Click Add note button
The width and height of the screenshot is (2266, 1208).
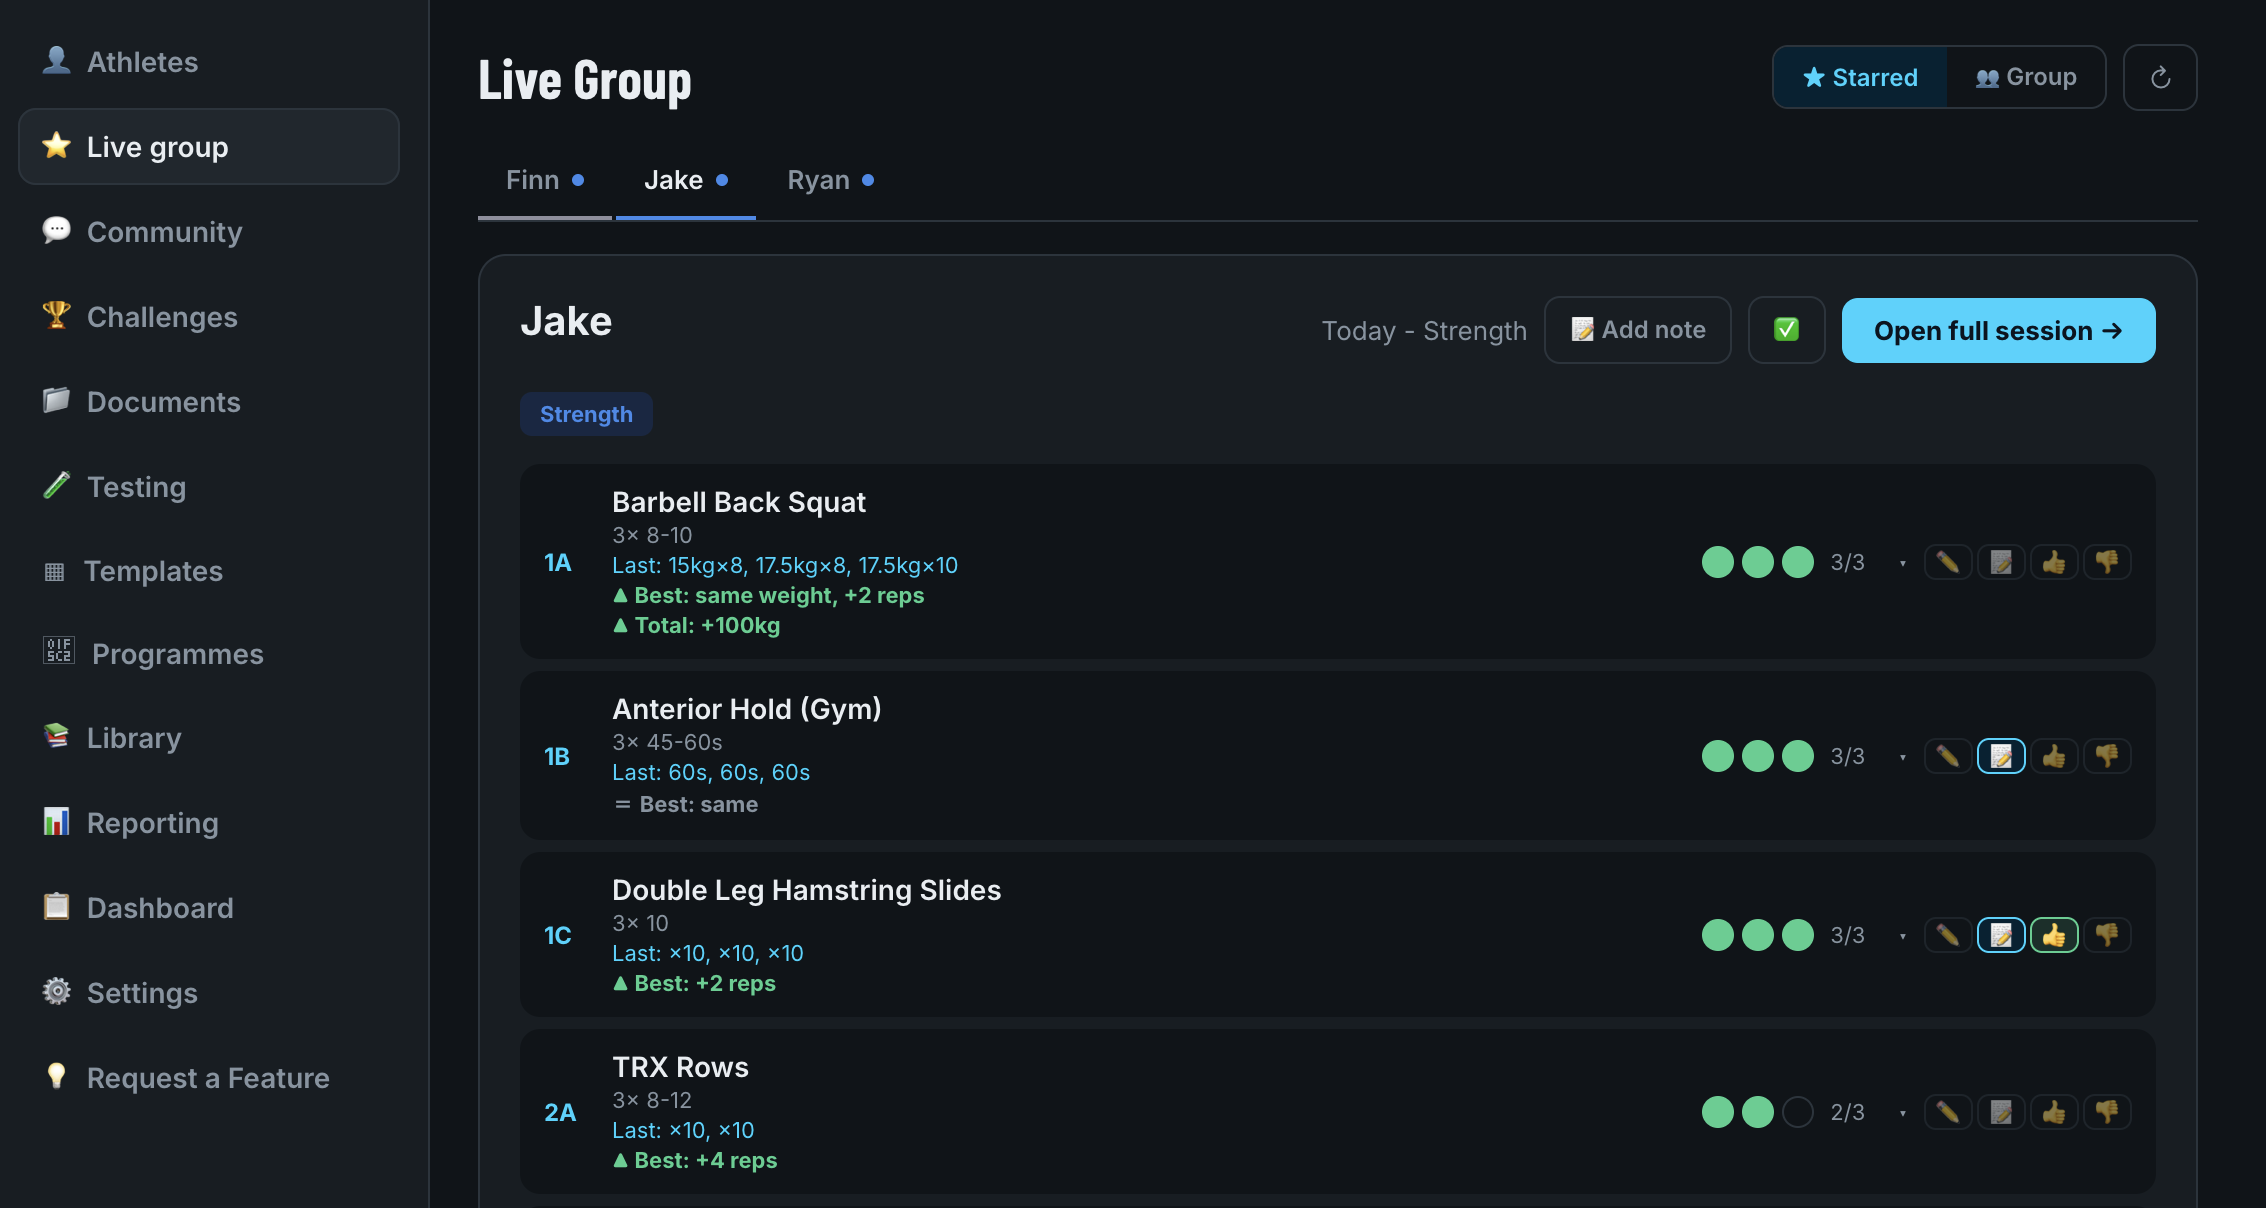pos(1638,330)
